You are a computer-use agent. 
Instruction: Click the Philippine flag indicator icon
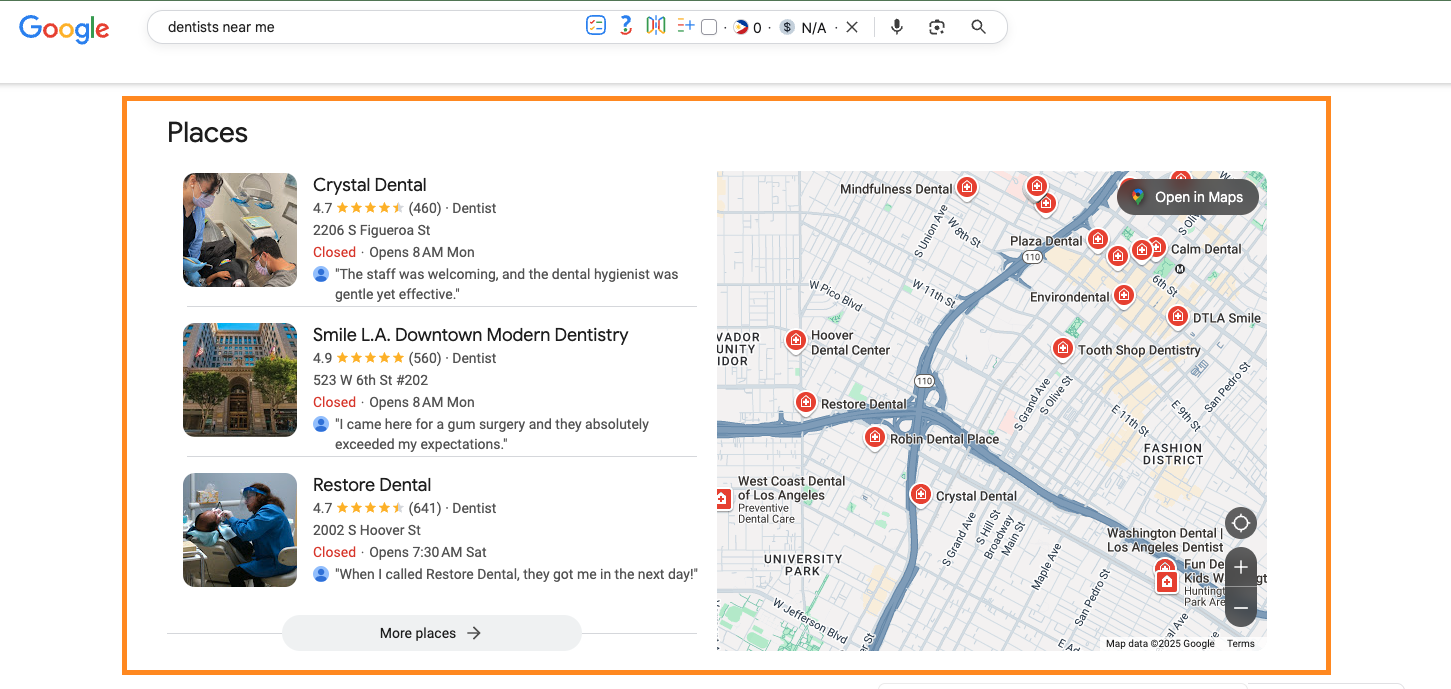(741, 28)
